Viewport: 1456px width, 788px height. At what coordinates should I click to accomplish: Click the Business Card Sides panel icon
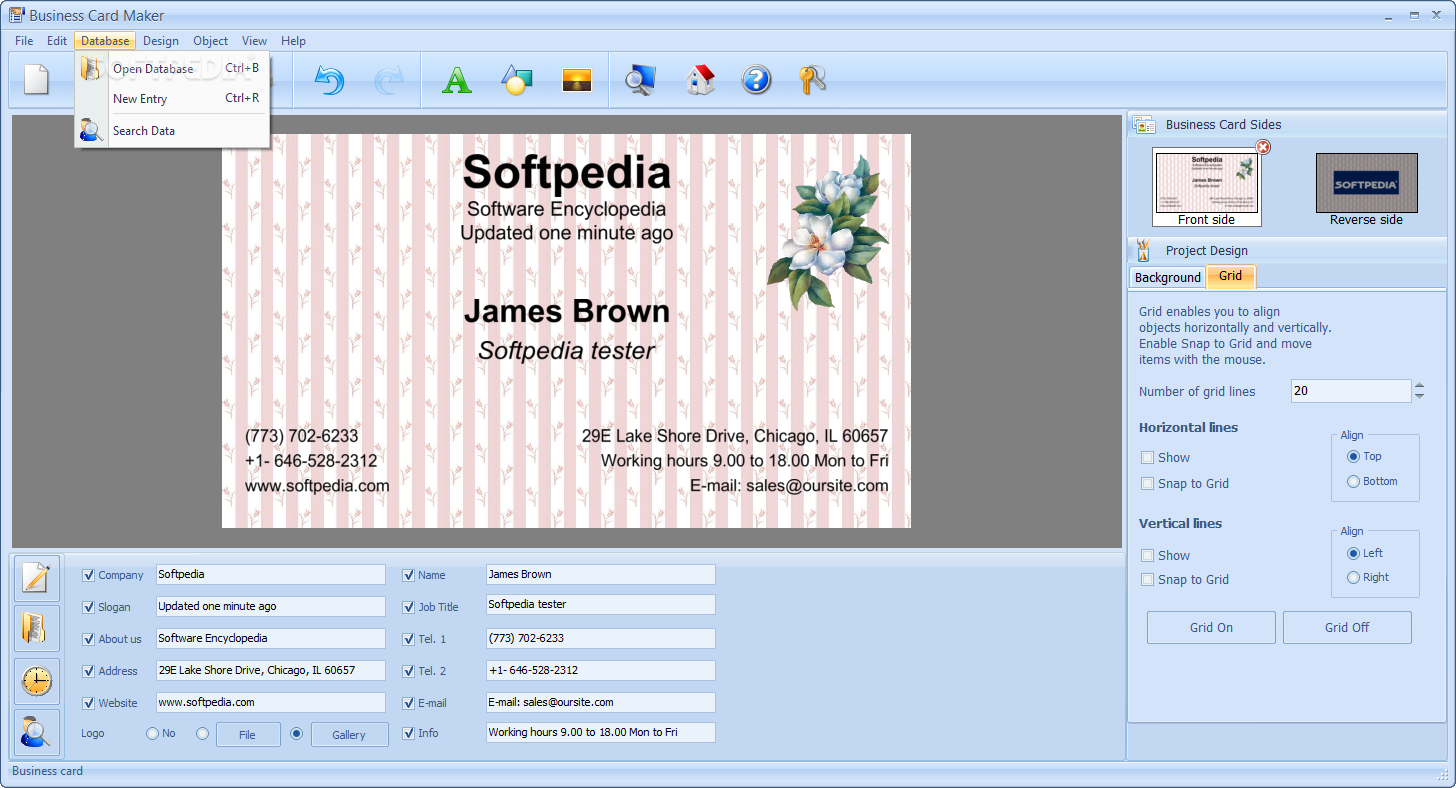tap(1145, 124)
